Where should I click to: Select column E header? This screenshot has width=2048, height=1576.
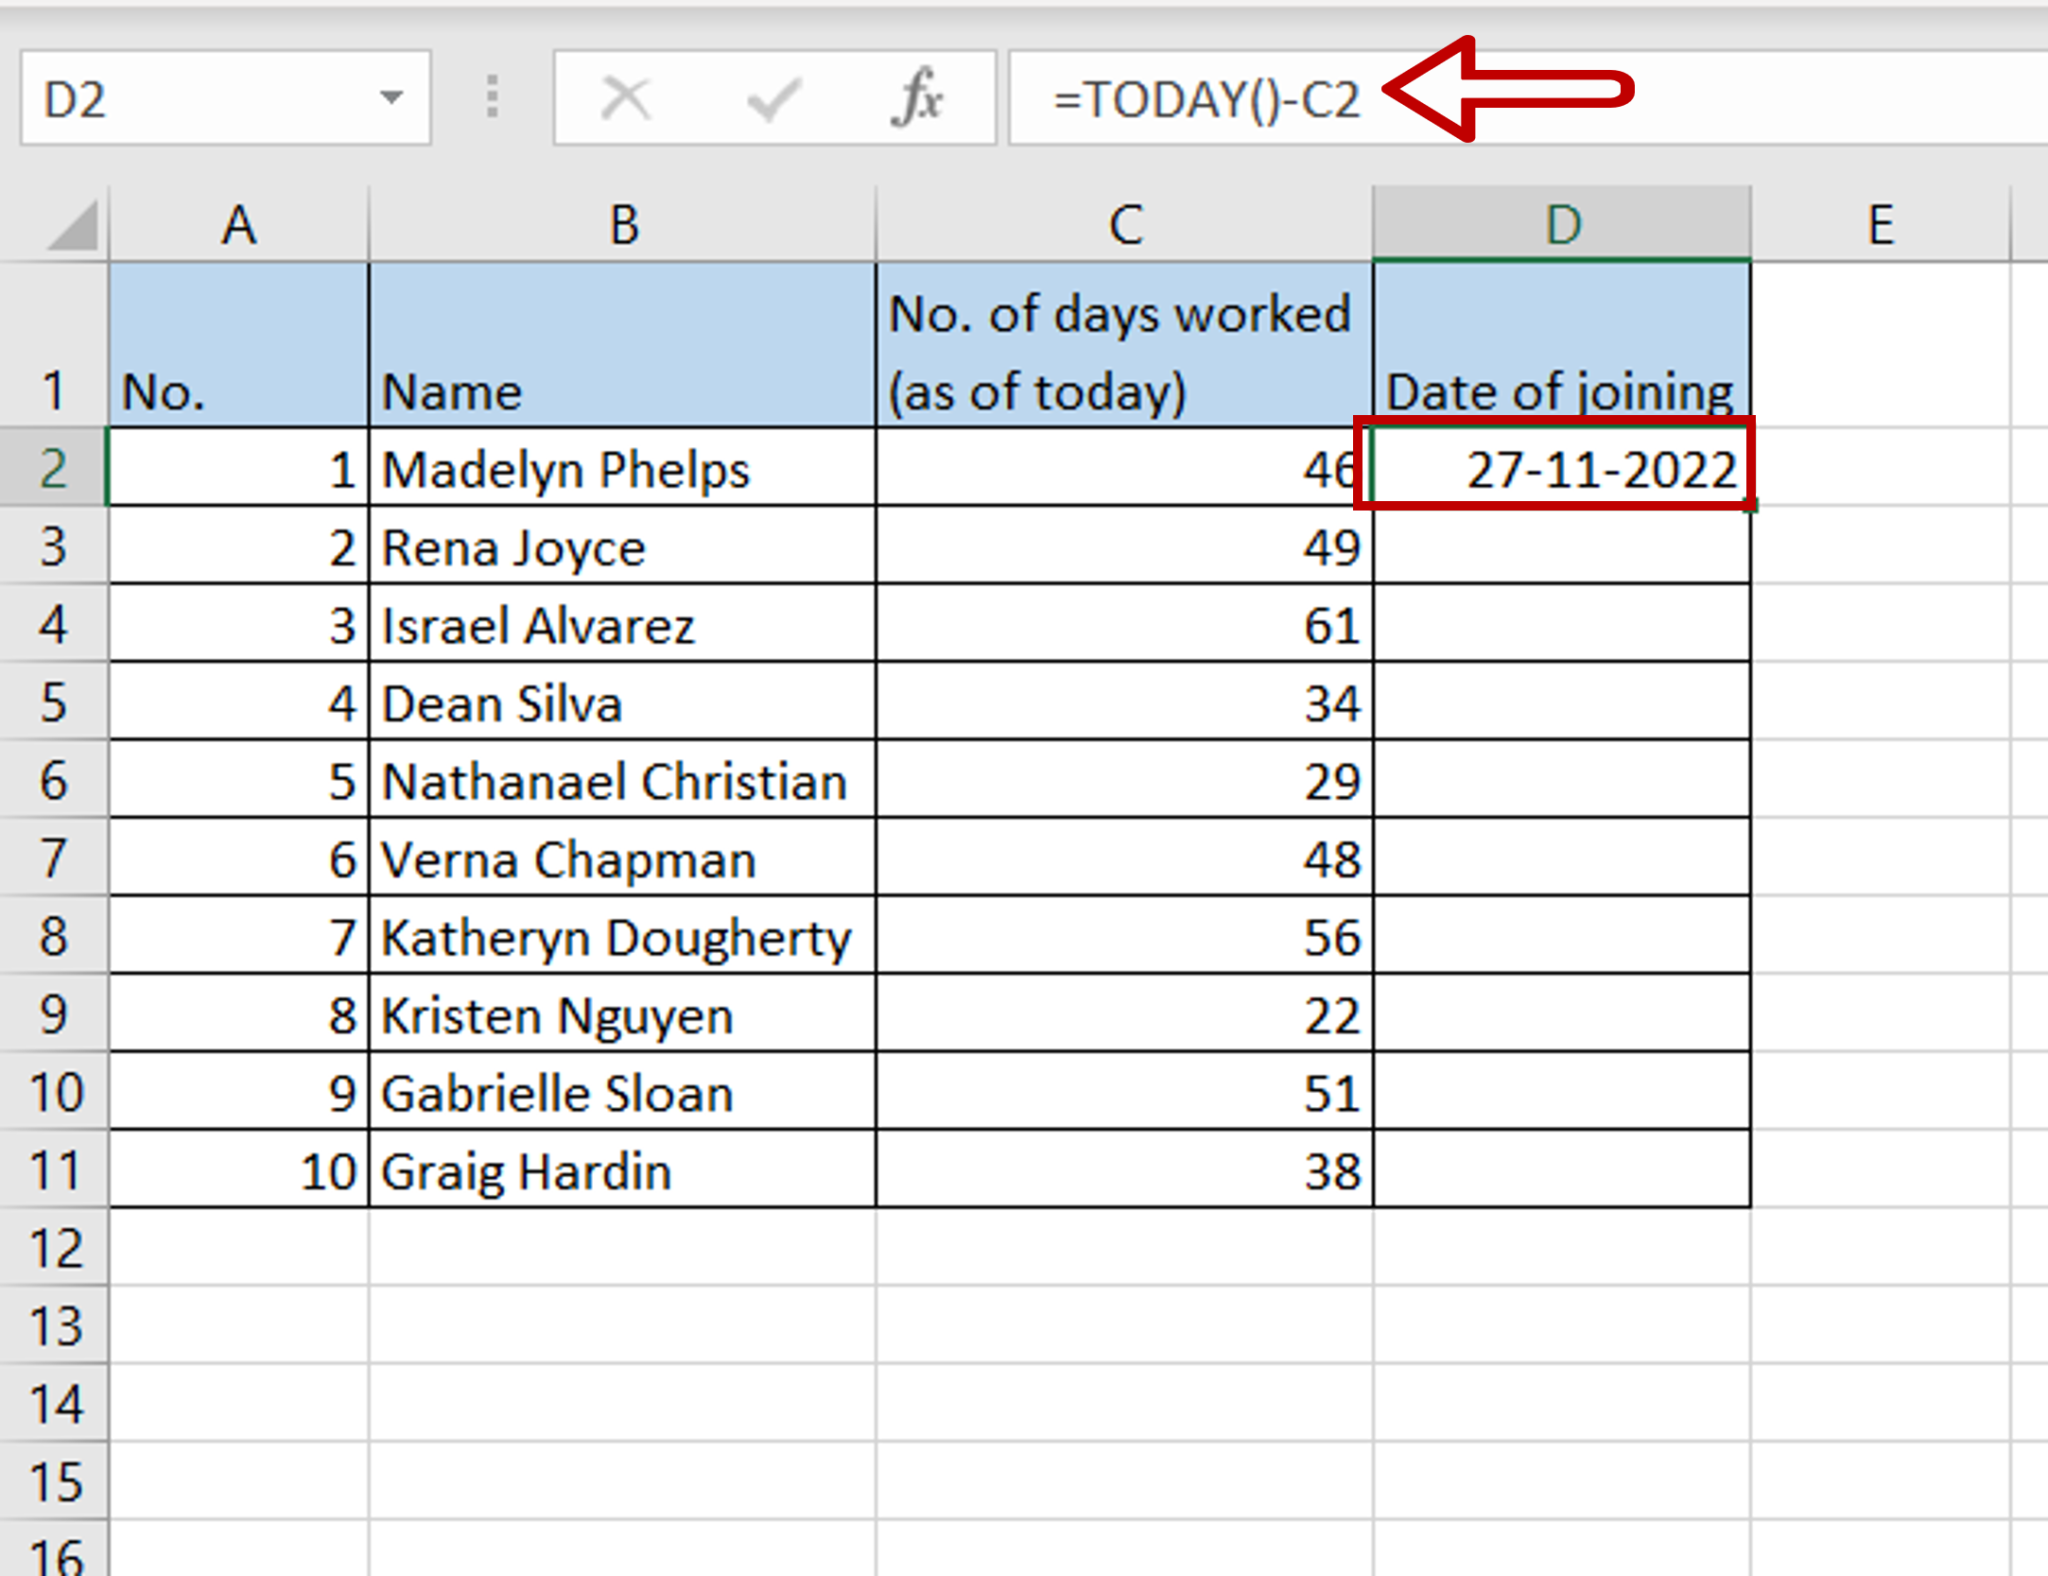(x=1884, y=223)
